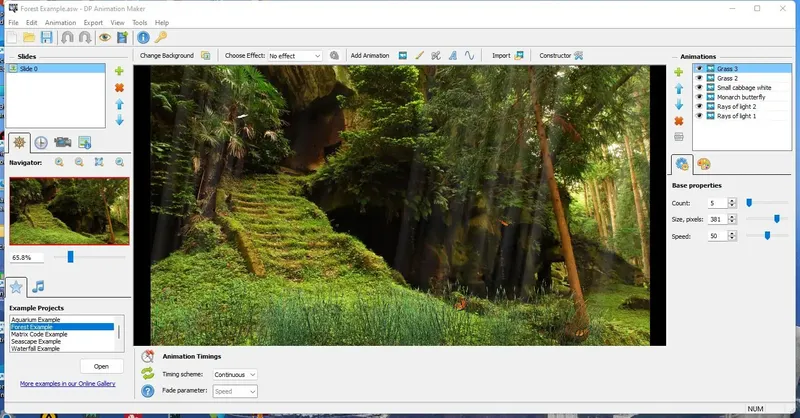Open the music note tab
Viewport: 800px width, 418px height.
pos(38,287)
